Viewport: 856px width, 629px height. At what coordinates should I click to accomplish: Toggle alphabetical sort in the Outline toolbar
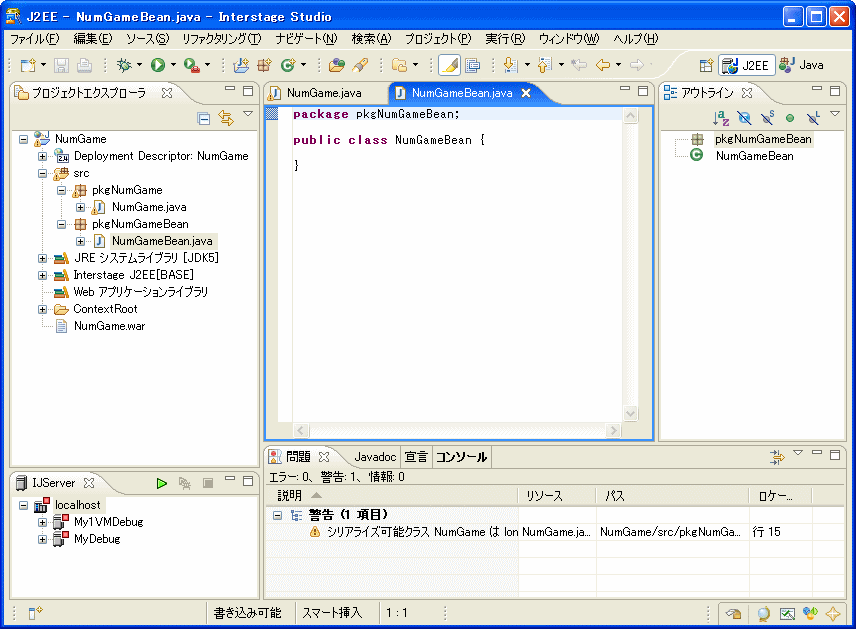tap(721, 118)
